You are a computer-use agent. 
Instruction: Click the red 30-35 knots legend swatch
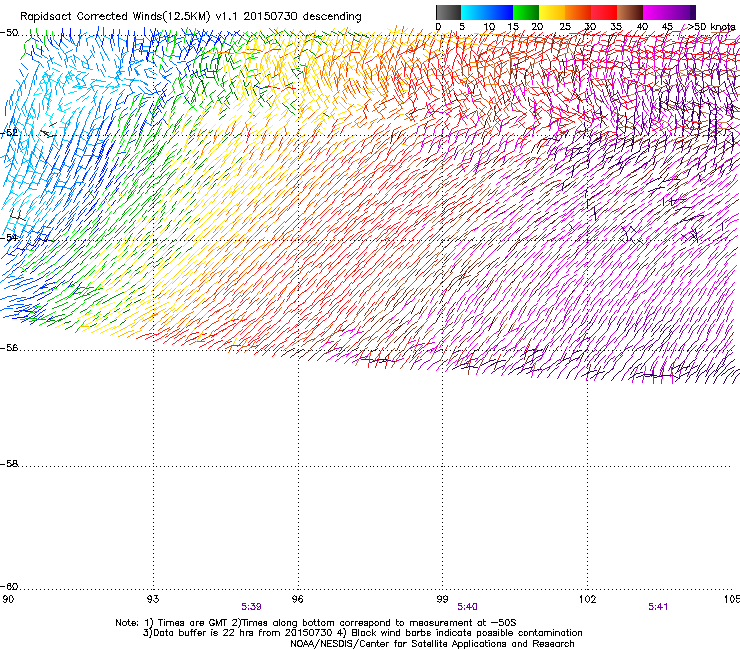click(604, 12)
